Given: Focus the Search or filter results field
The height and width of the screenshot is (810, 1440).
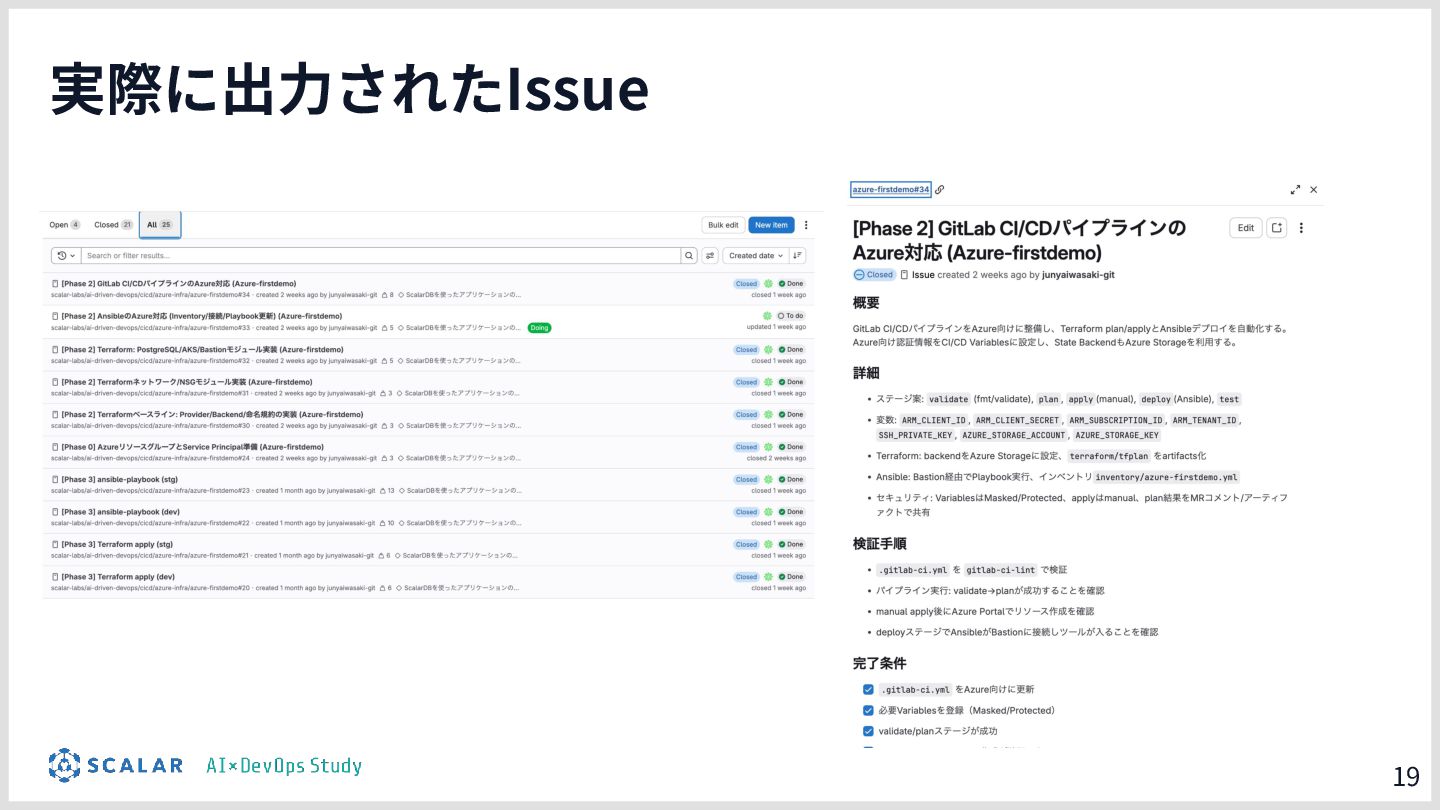Looking at the screenshot, I should click(381, 256).
